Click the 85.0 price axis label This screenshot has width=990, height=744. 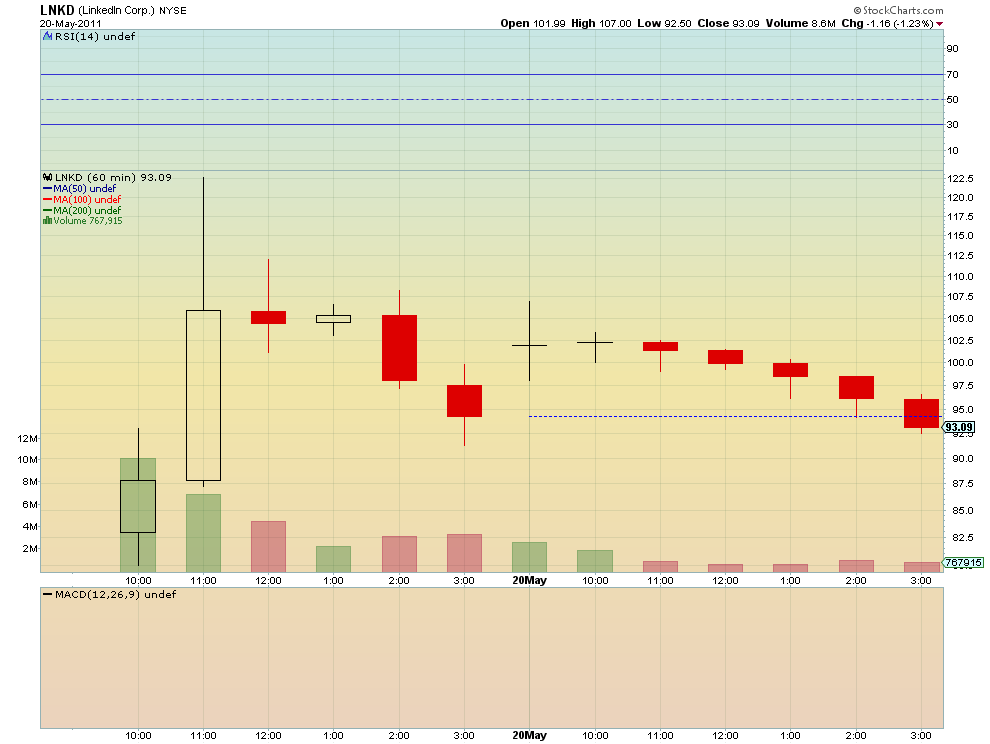tap(963, 510)
